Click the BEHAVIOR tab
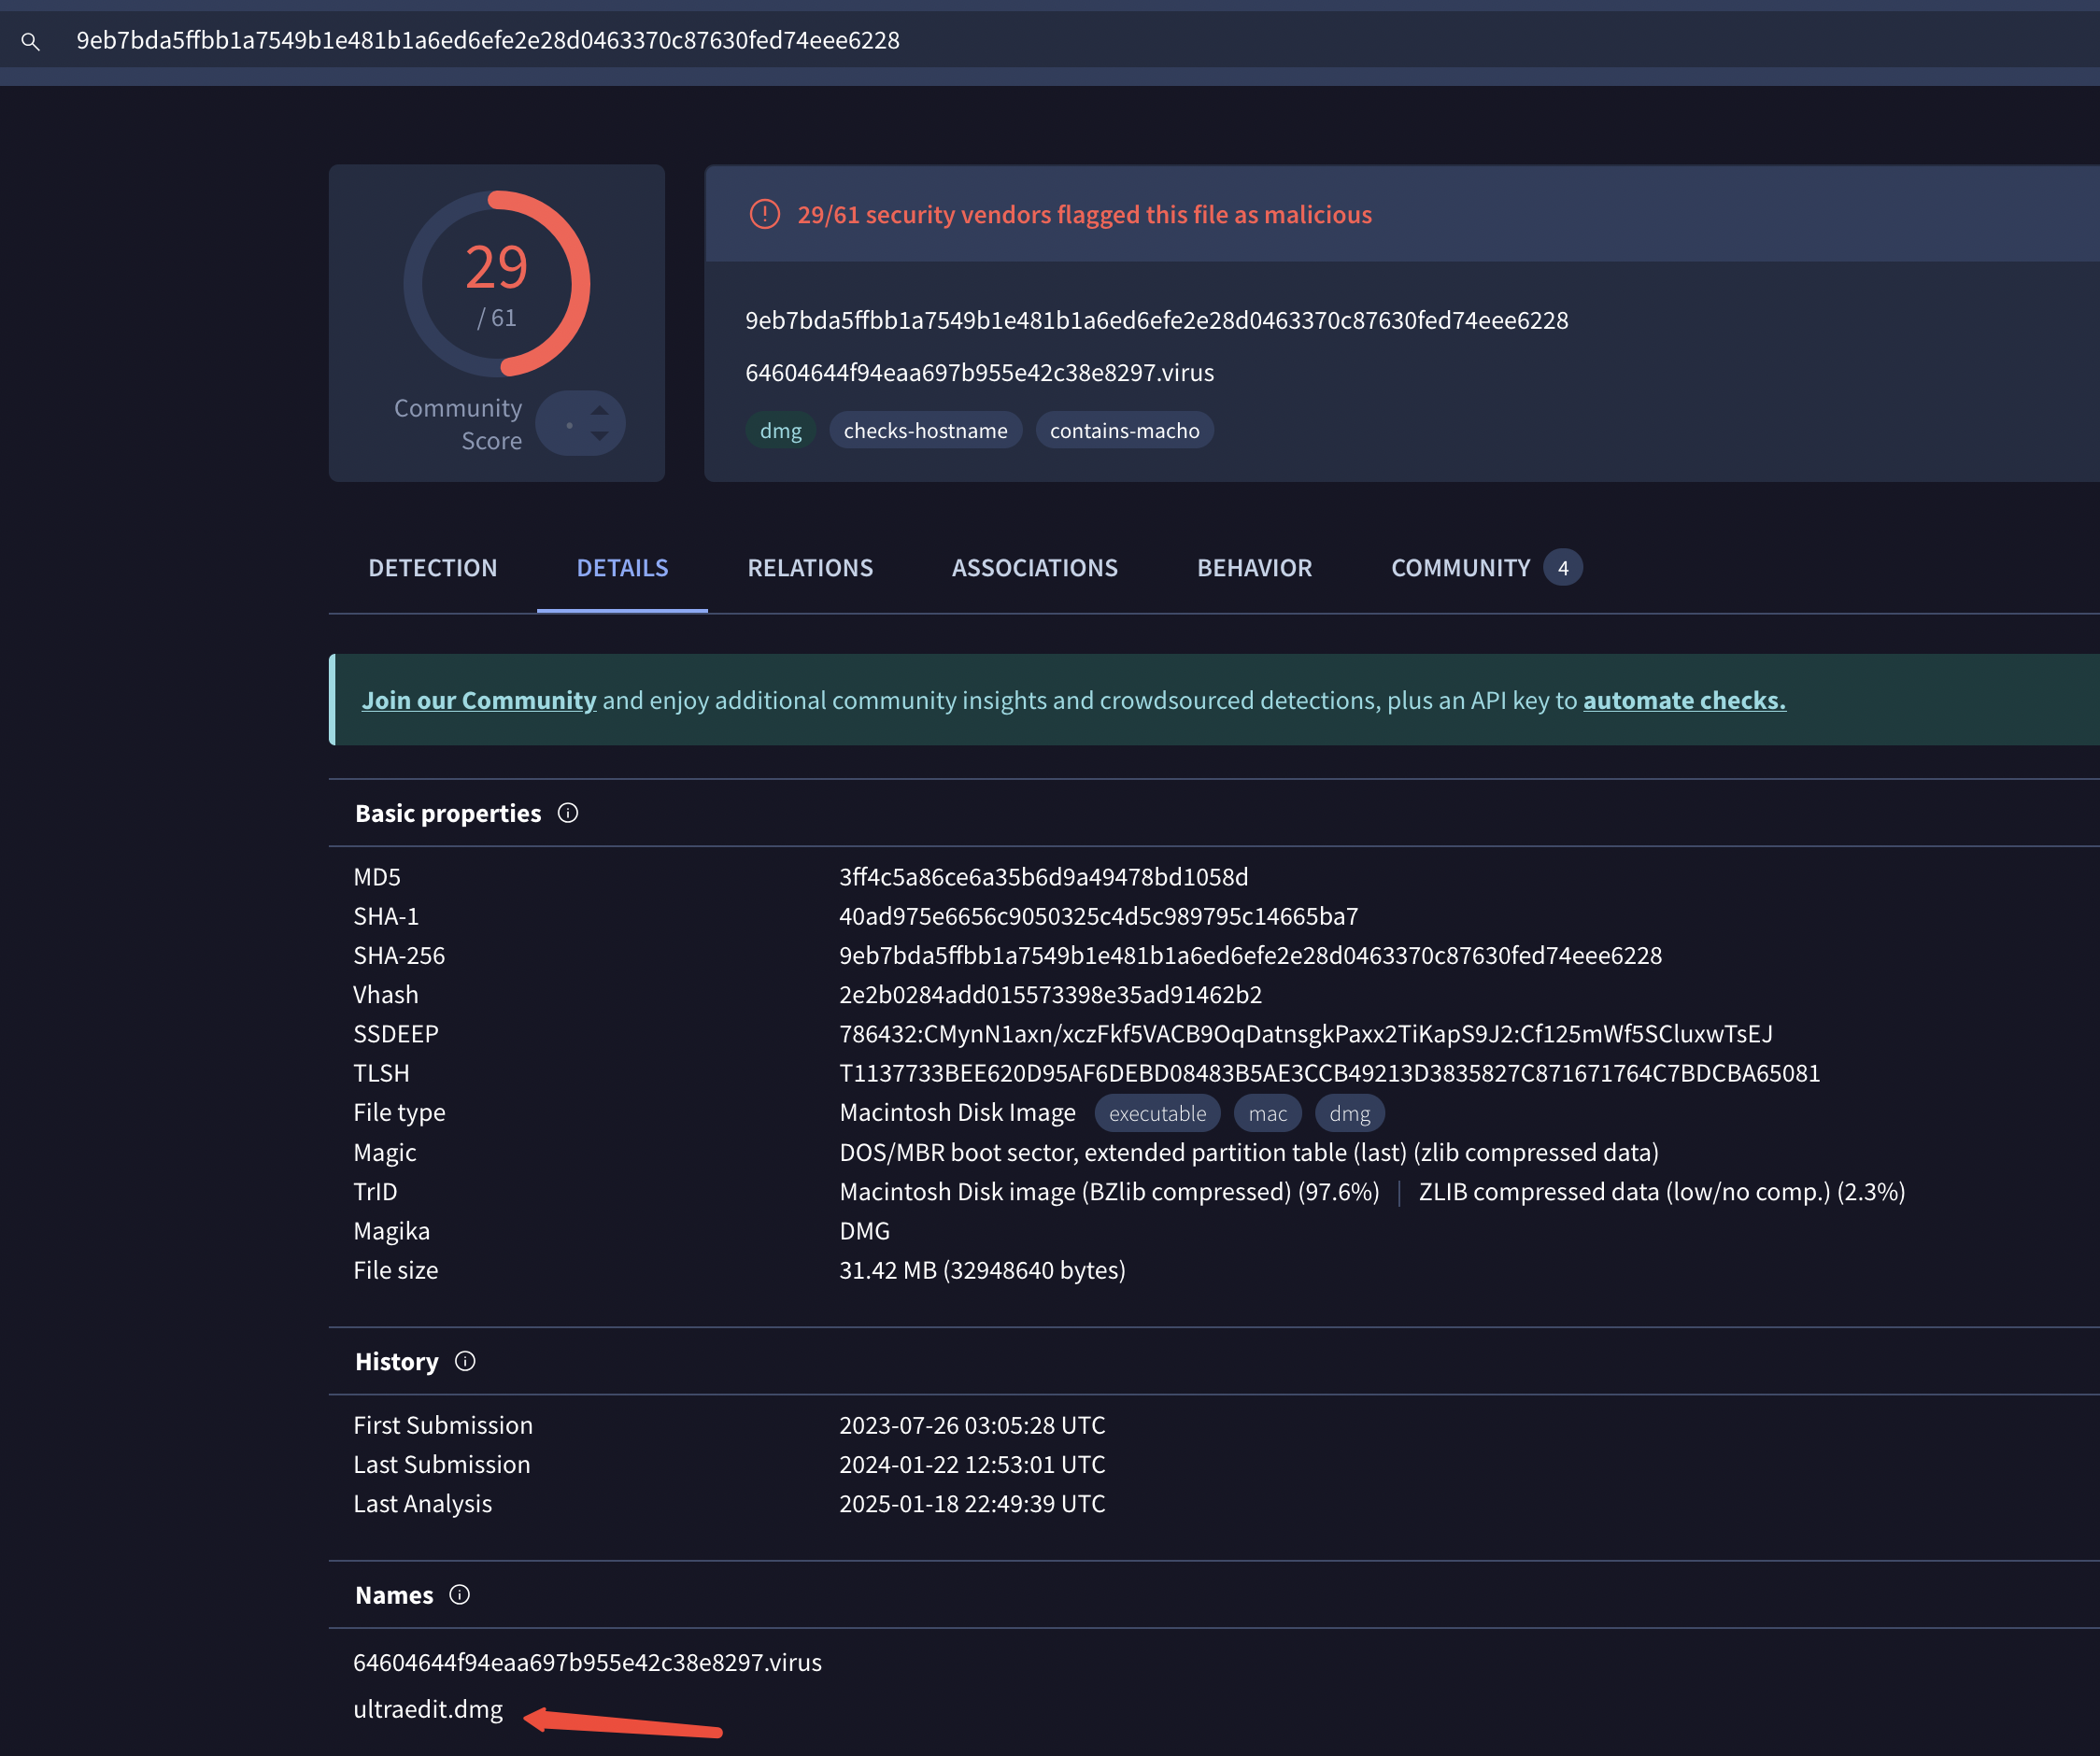This screenshot has height=1756, width=2100. 1254,567
